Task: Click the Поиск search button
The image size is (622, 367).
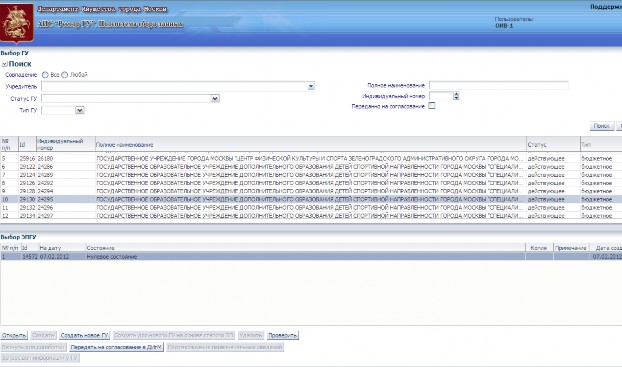Action: tap(602, 126)
